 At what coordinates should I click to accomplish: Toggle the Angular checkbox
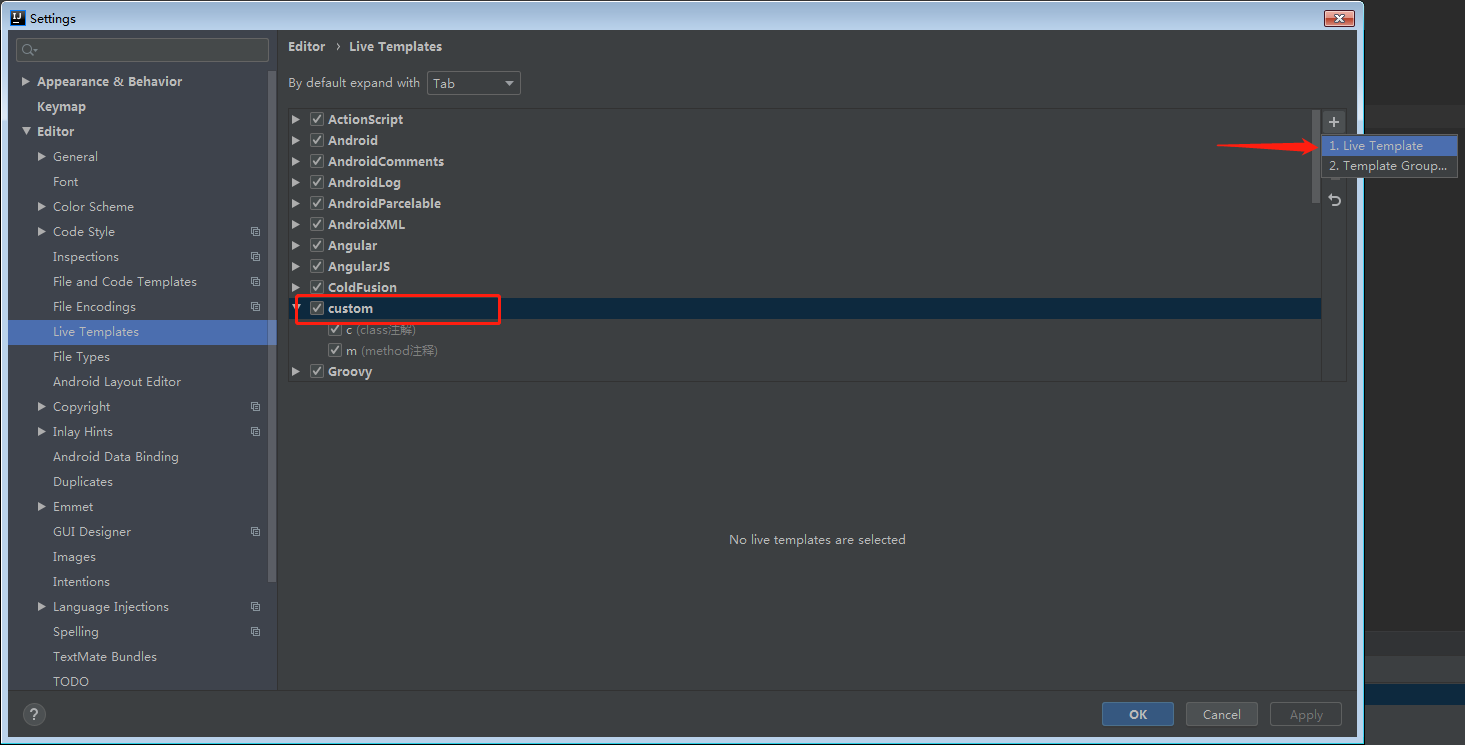pyautogui.click(x=317, y=245)
